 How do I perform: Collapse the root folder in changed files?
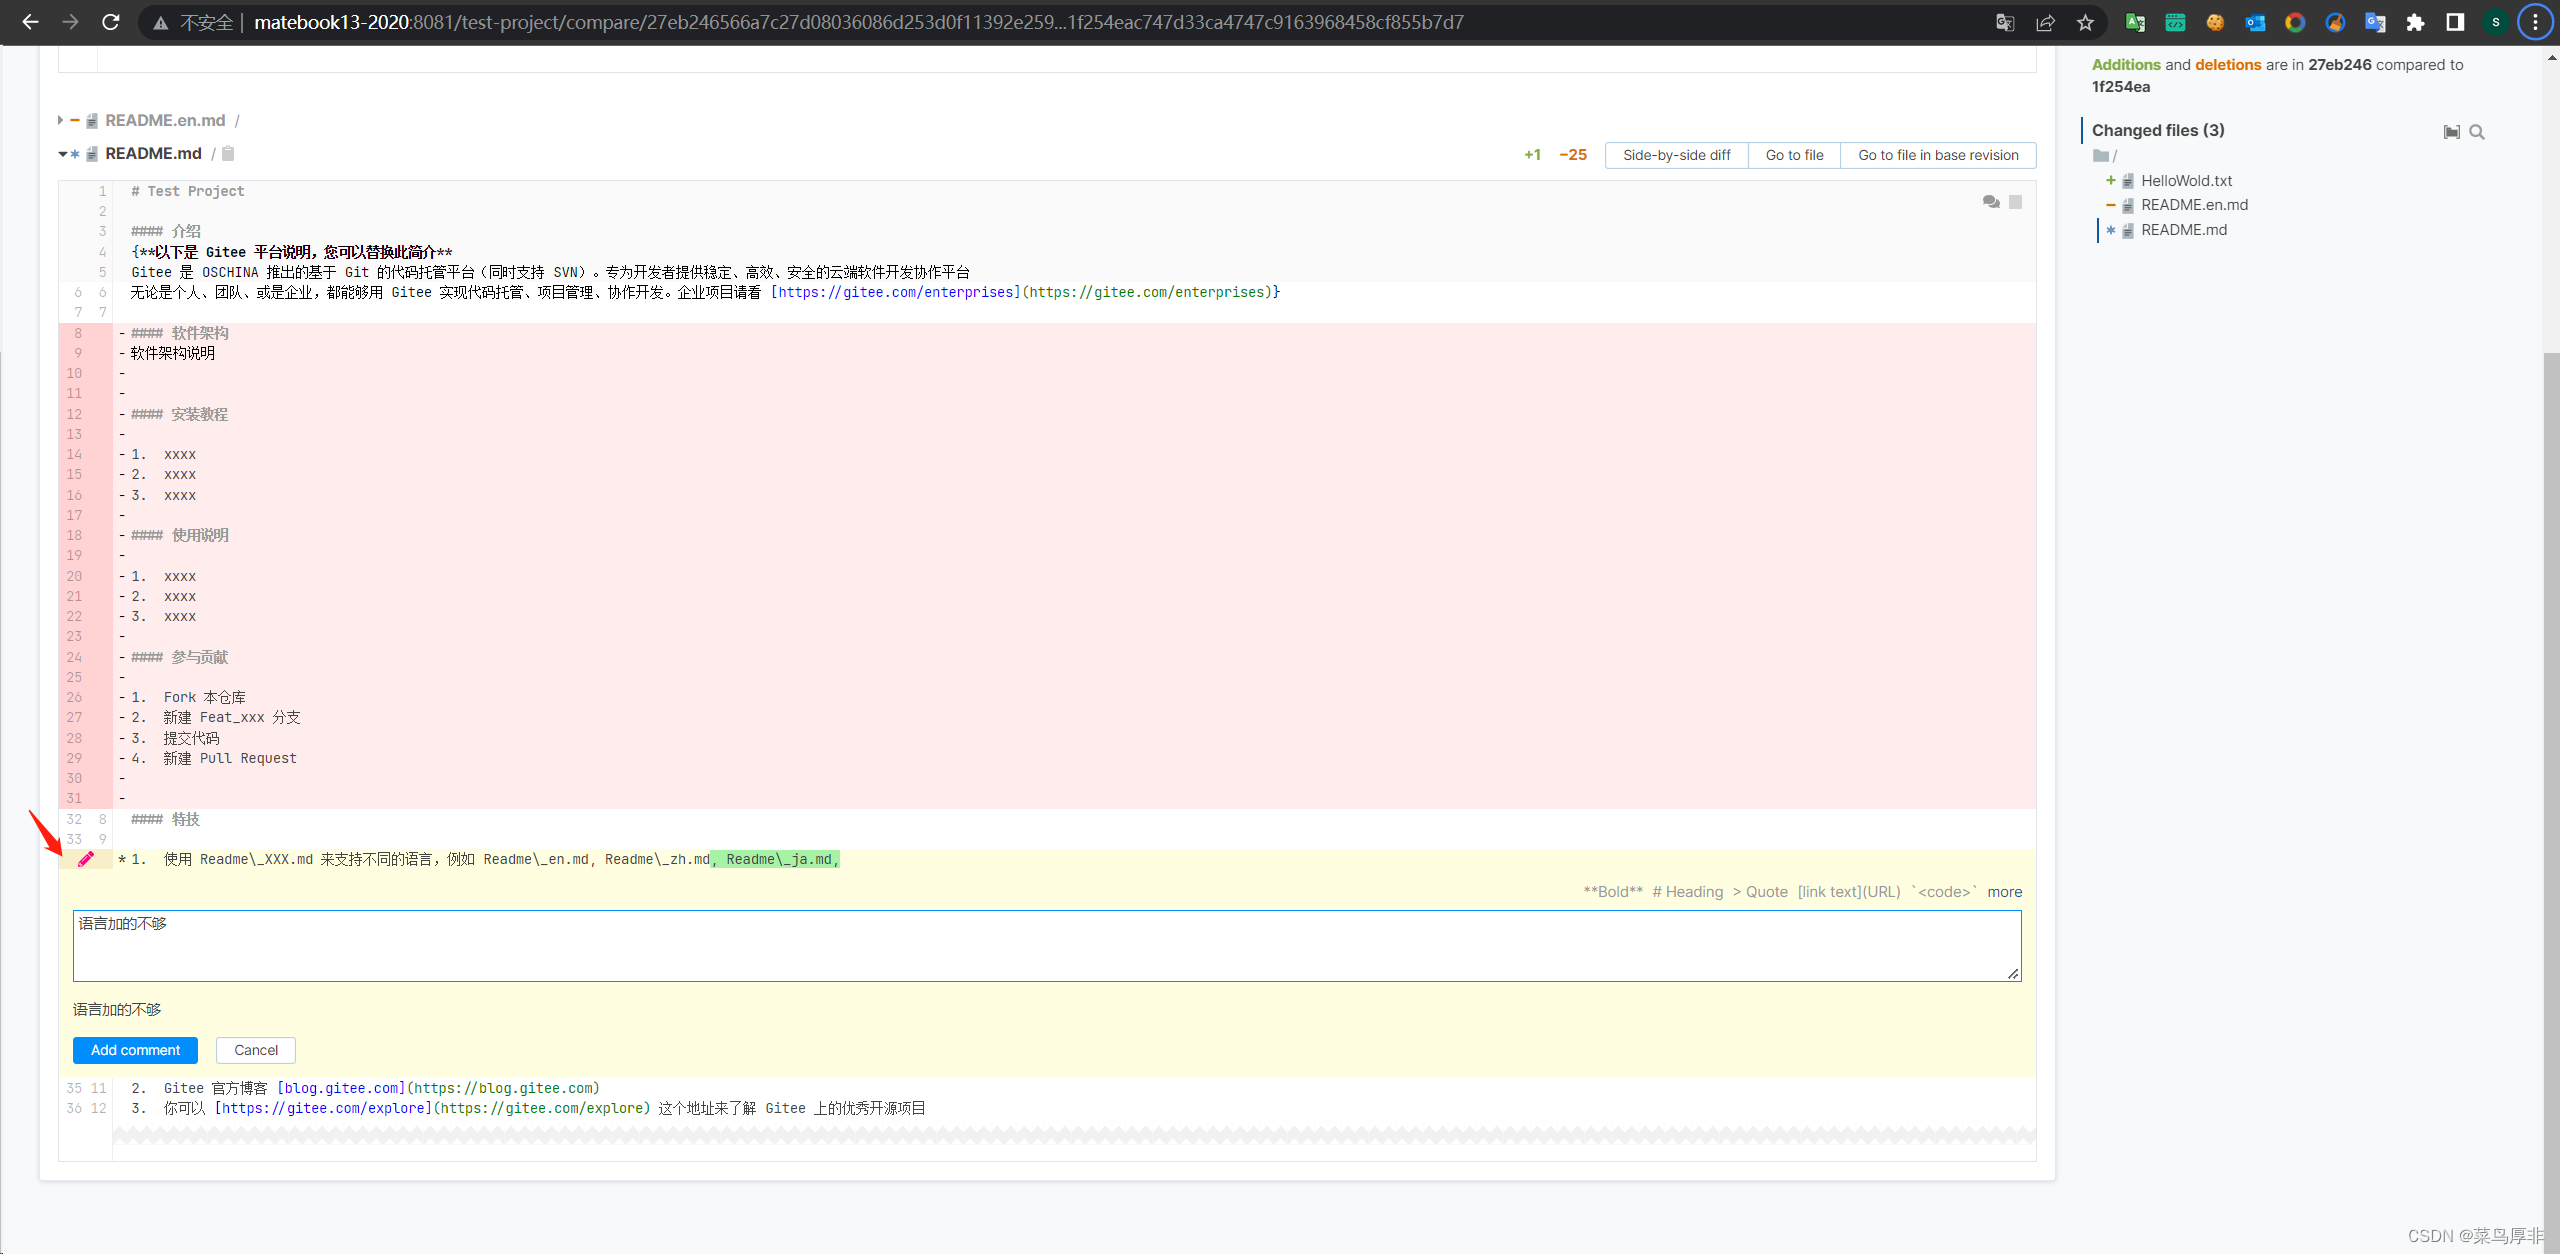(x=2101, y=156)
